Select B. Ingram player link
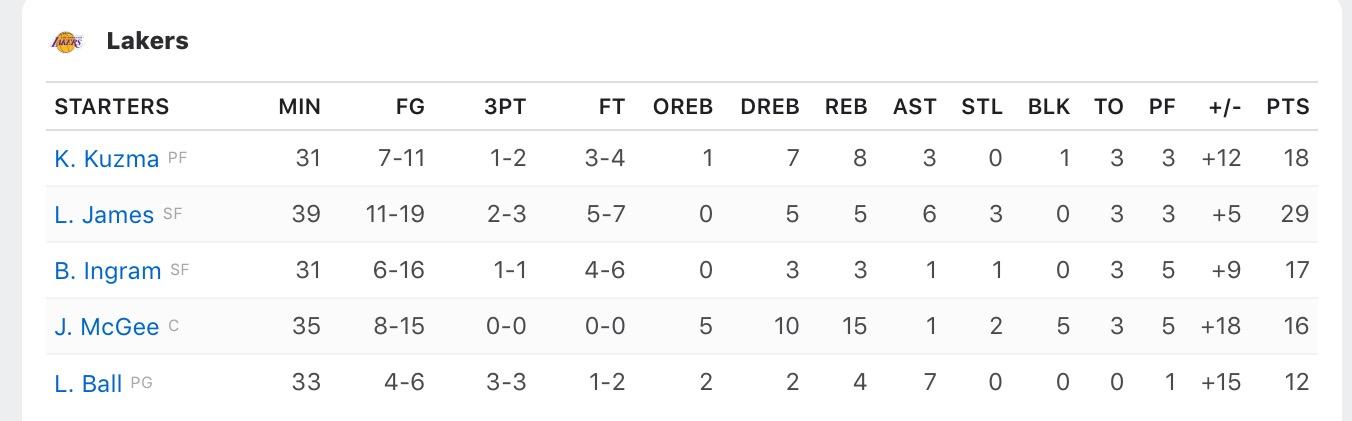This screenshot has height=421, width=1352. 107,270
